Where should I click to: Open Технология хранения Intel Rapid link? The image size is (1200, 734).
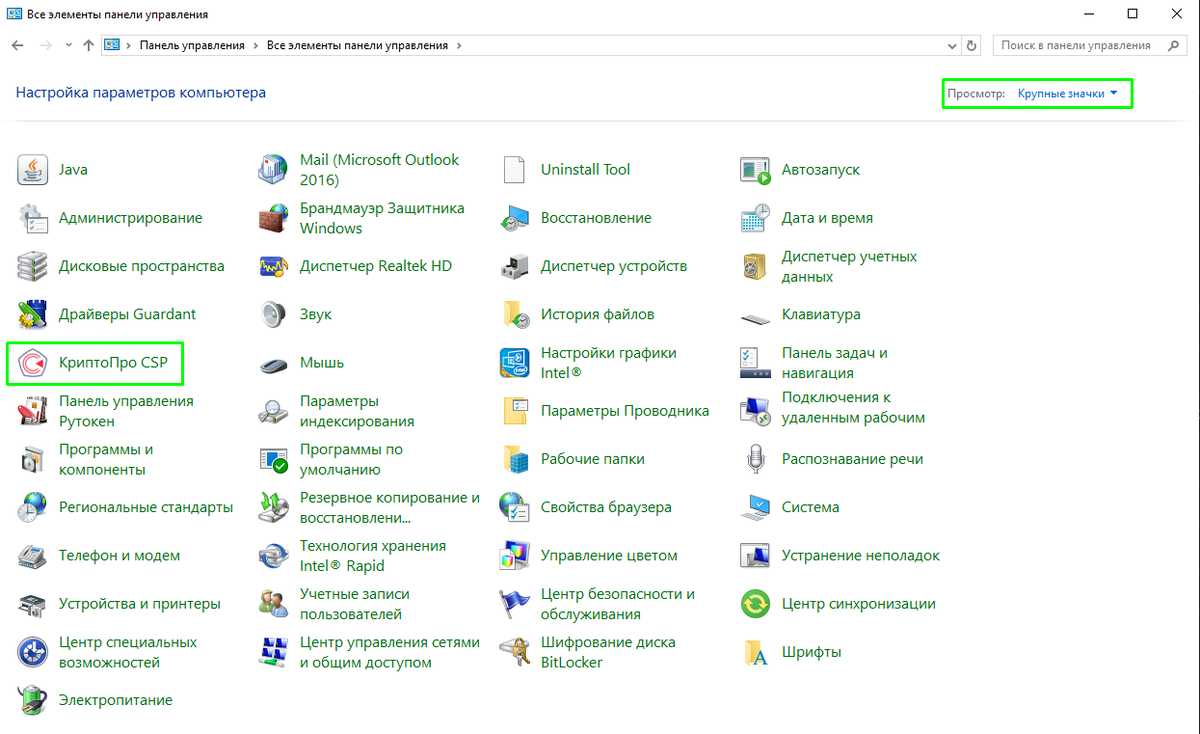[x=373, y=555]
